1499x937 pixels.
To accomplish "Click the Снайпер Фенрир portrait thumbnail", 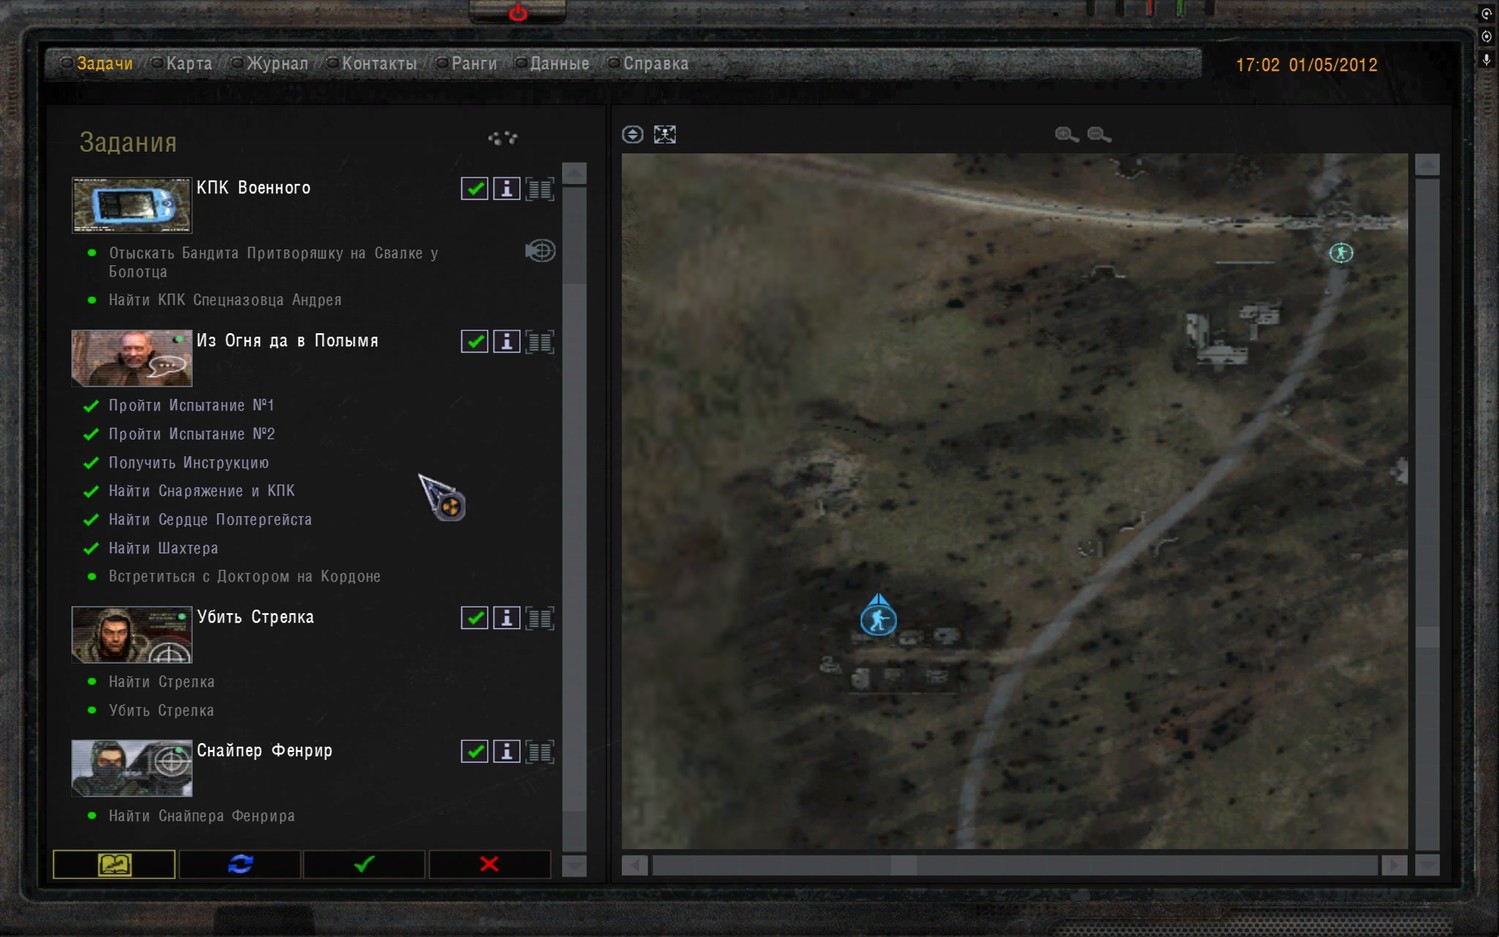I will [x=131, y=768].
